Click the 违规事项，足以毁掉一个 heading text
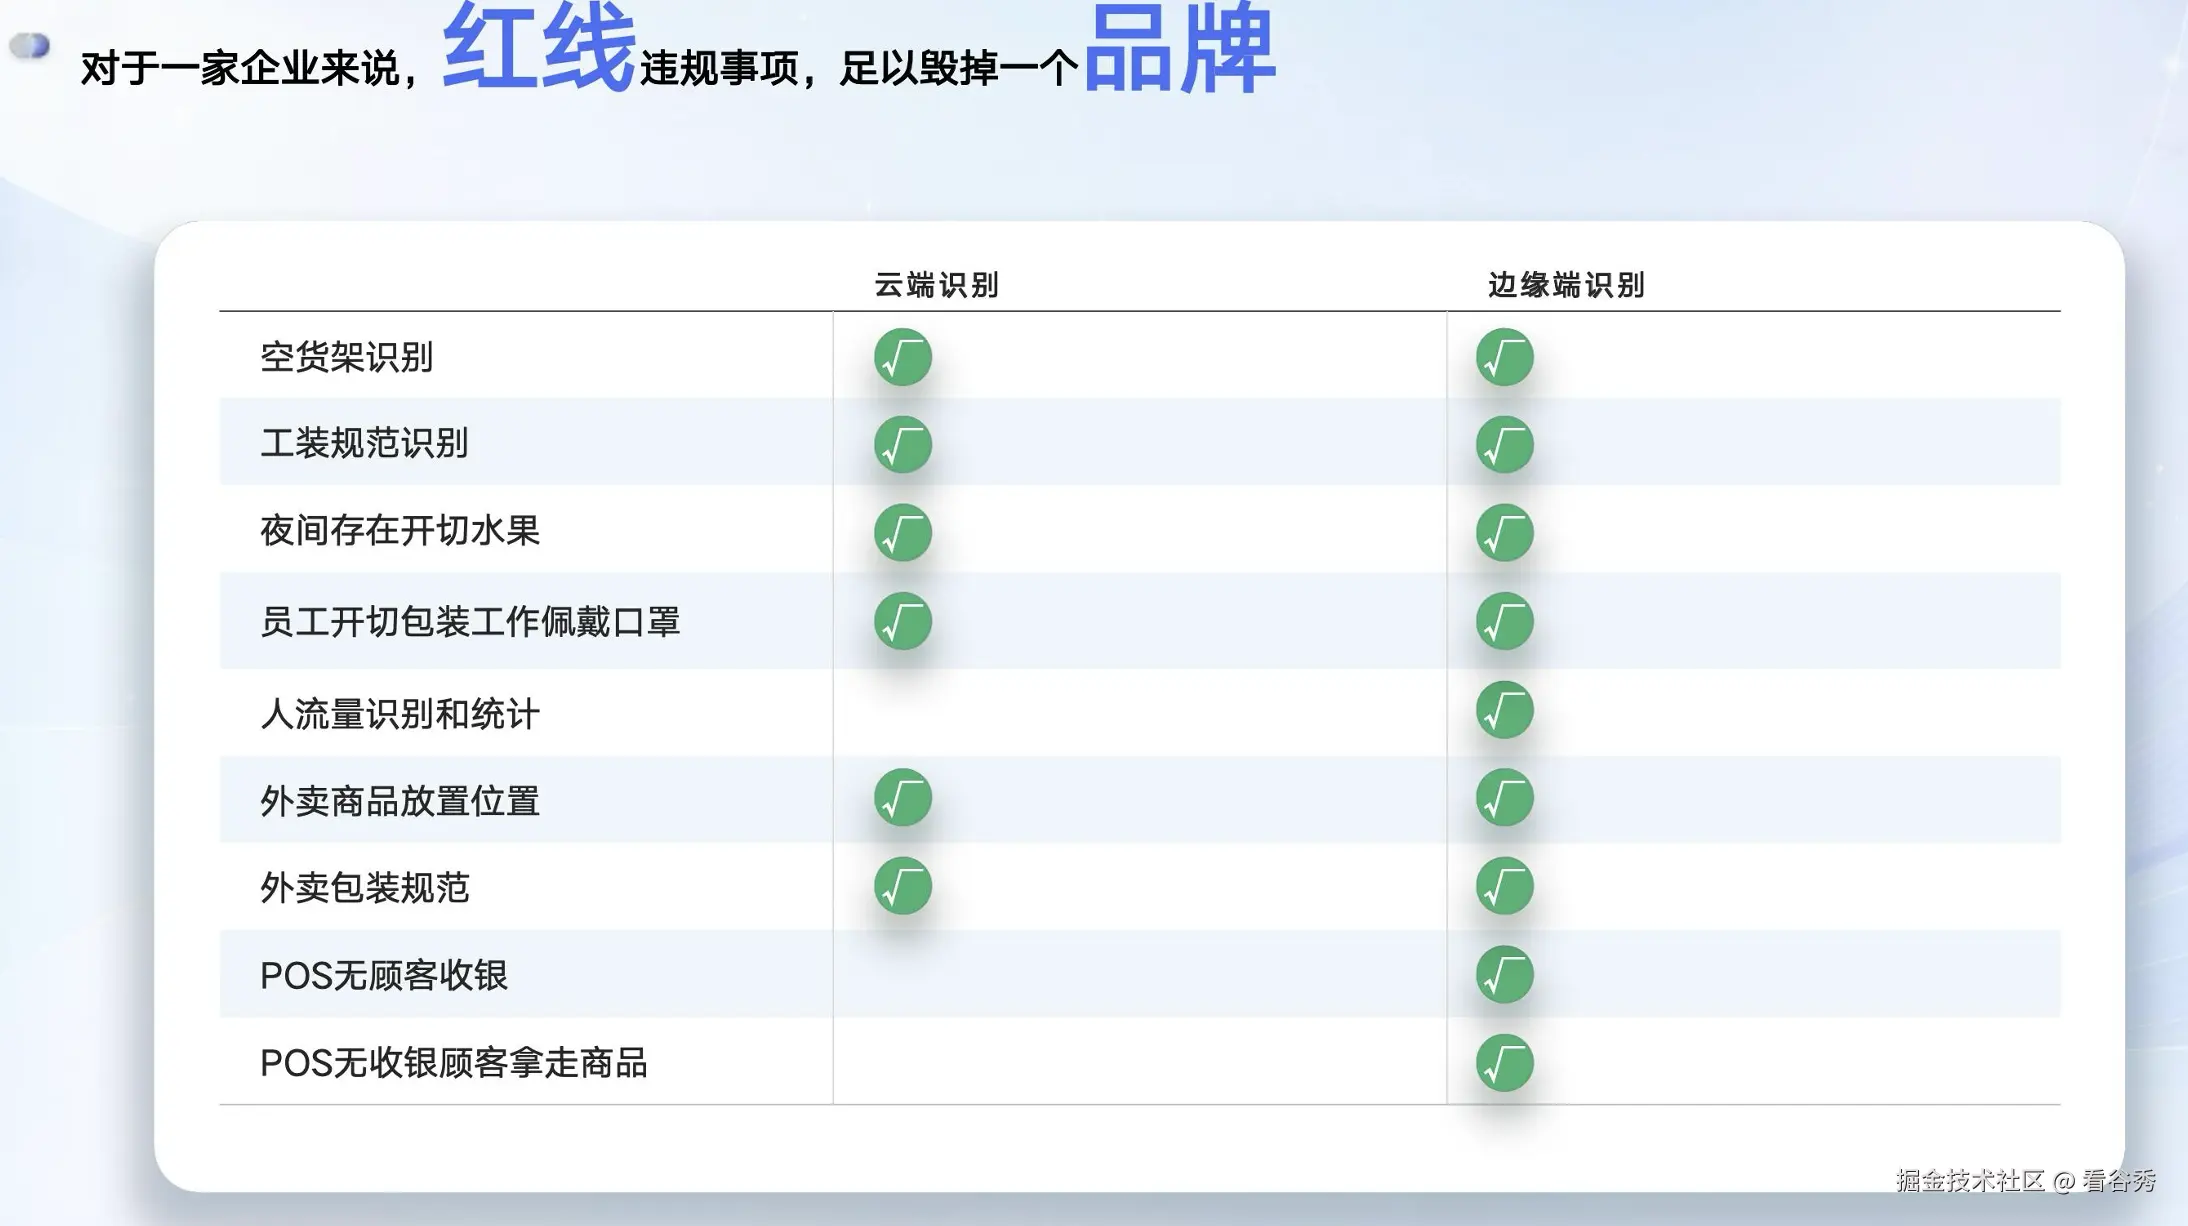The image size is (2188, 1226). point(860,69)
